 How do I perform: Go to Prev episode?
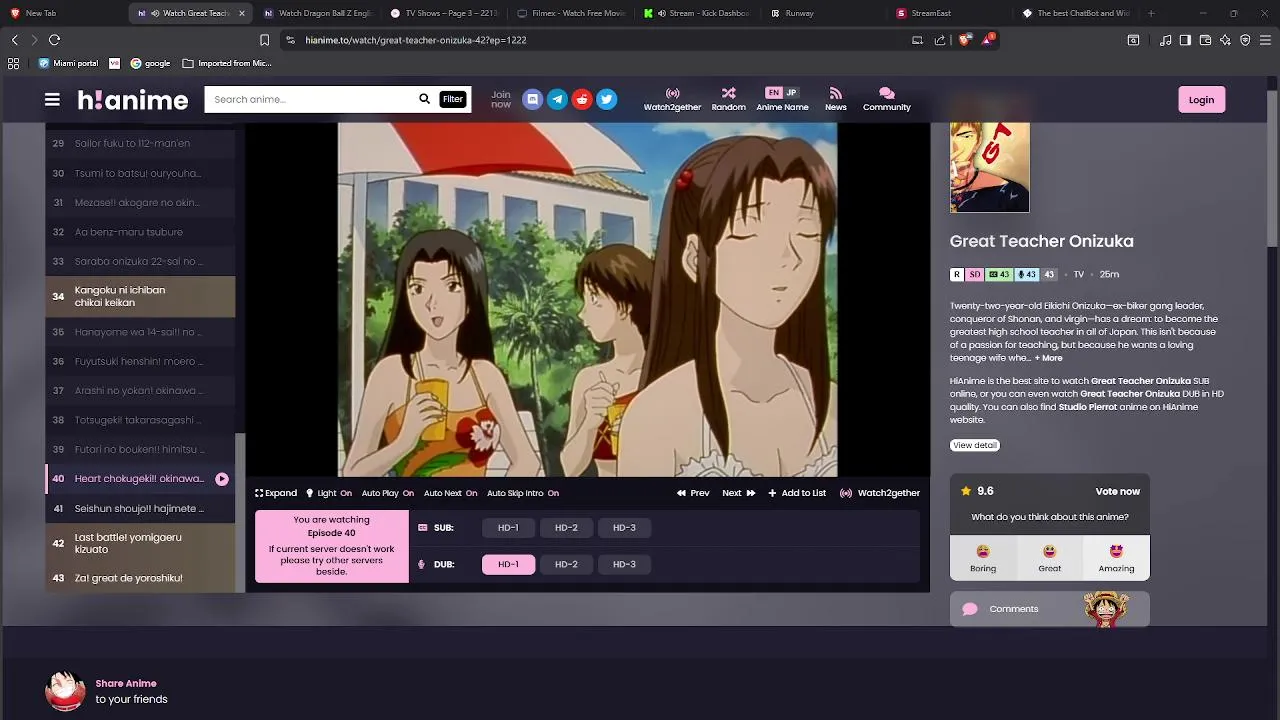point(693,493)
